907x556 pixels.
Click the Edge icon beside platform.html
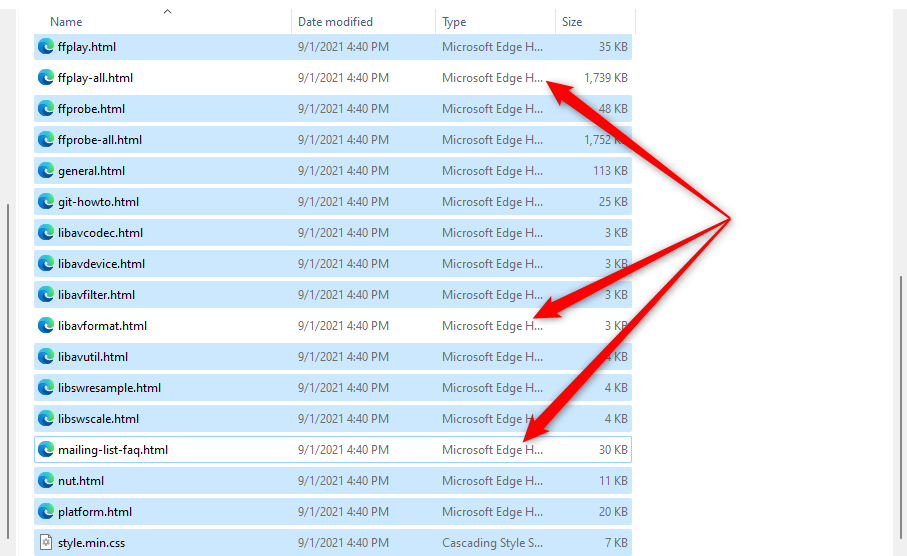click(46, 511)
